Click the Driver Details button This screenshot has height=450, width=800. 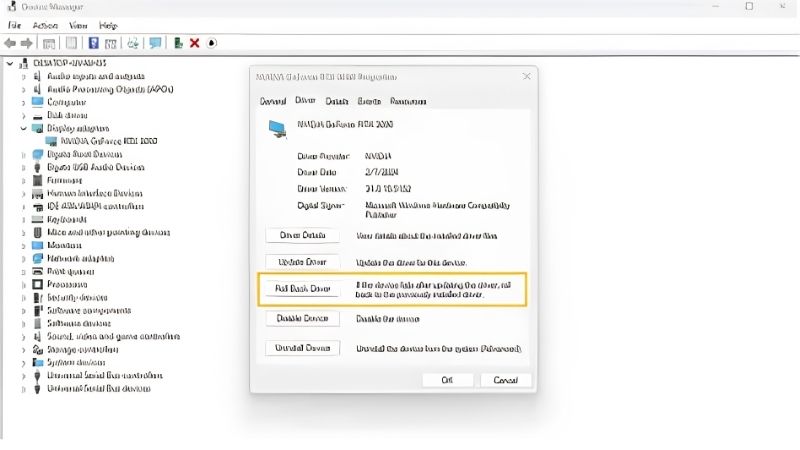[x=303, y=235]
